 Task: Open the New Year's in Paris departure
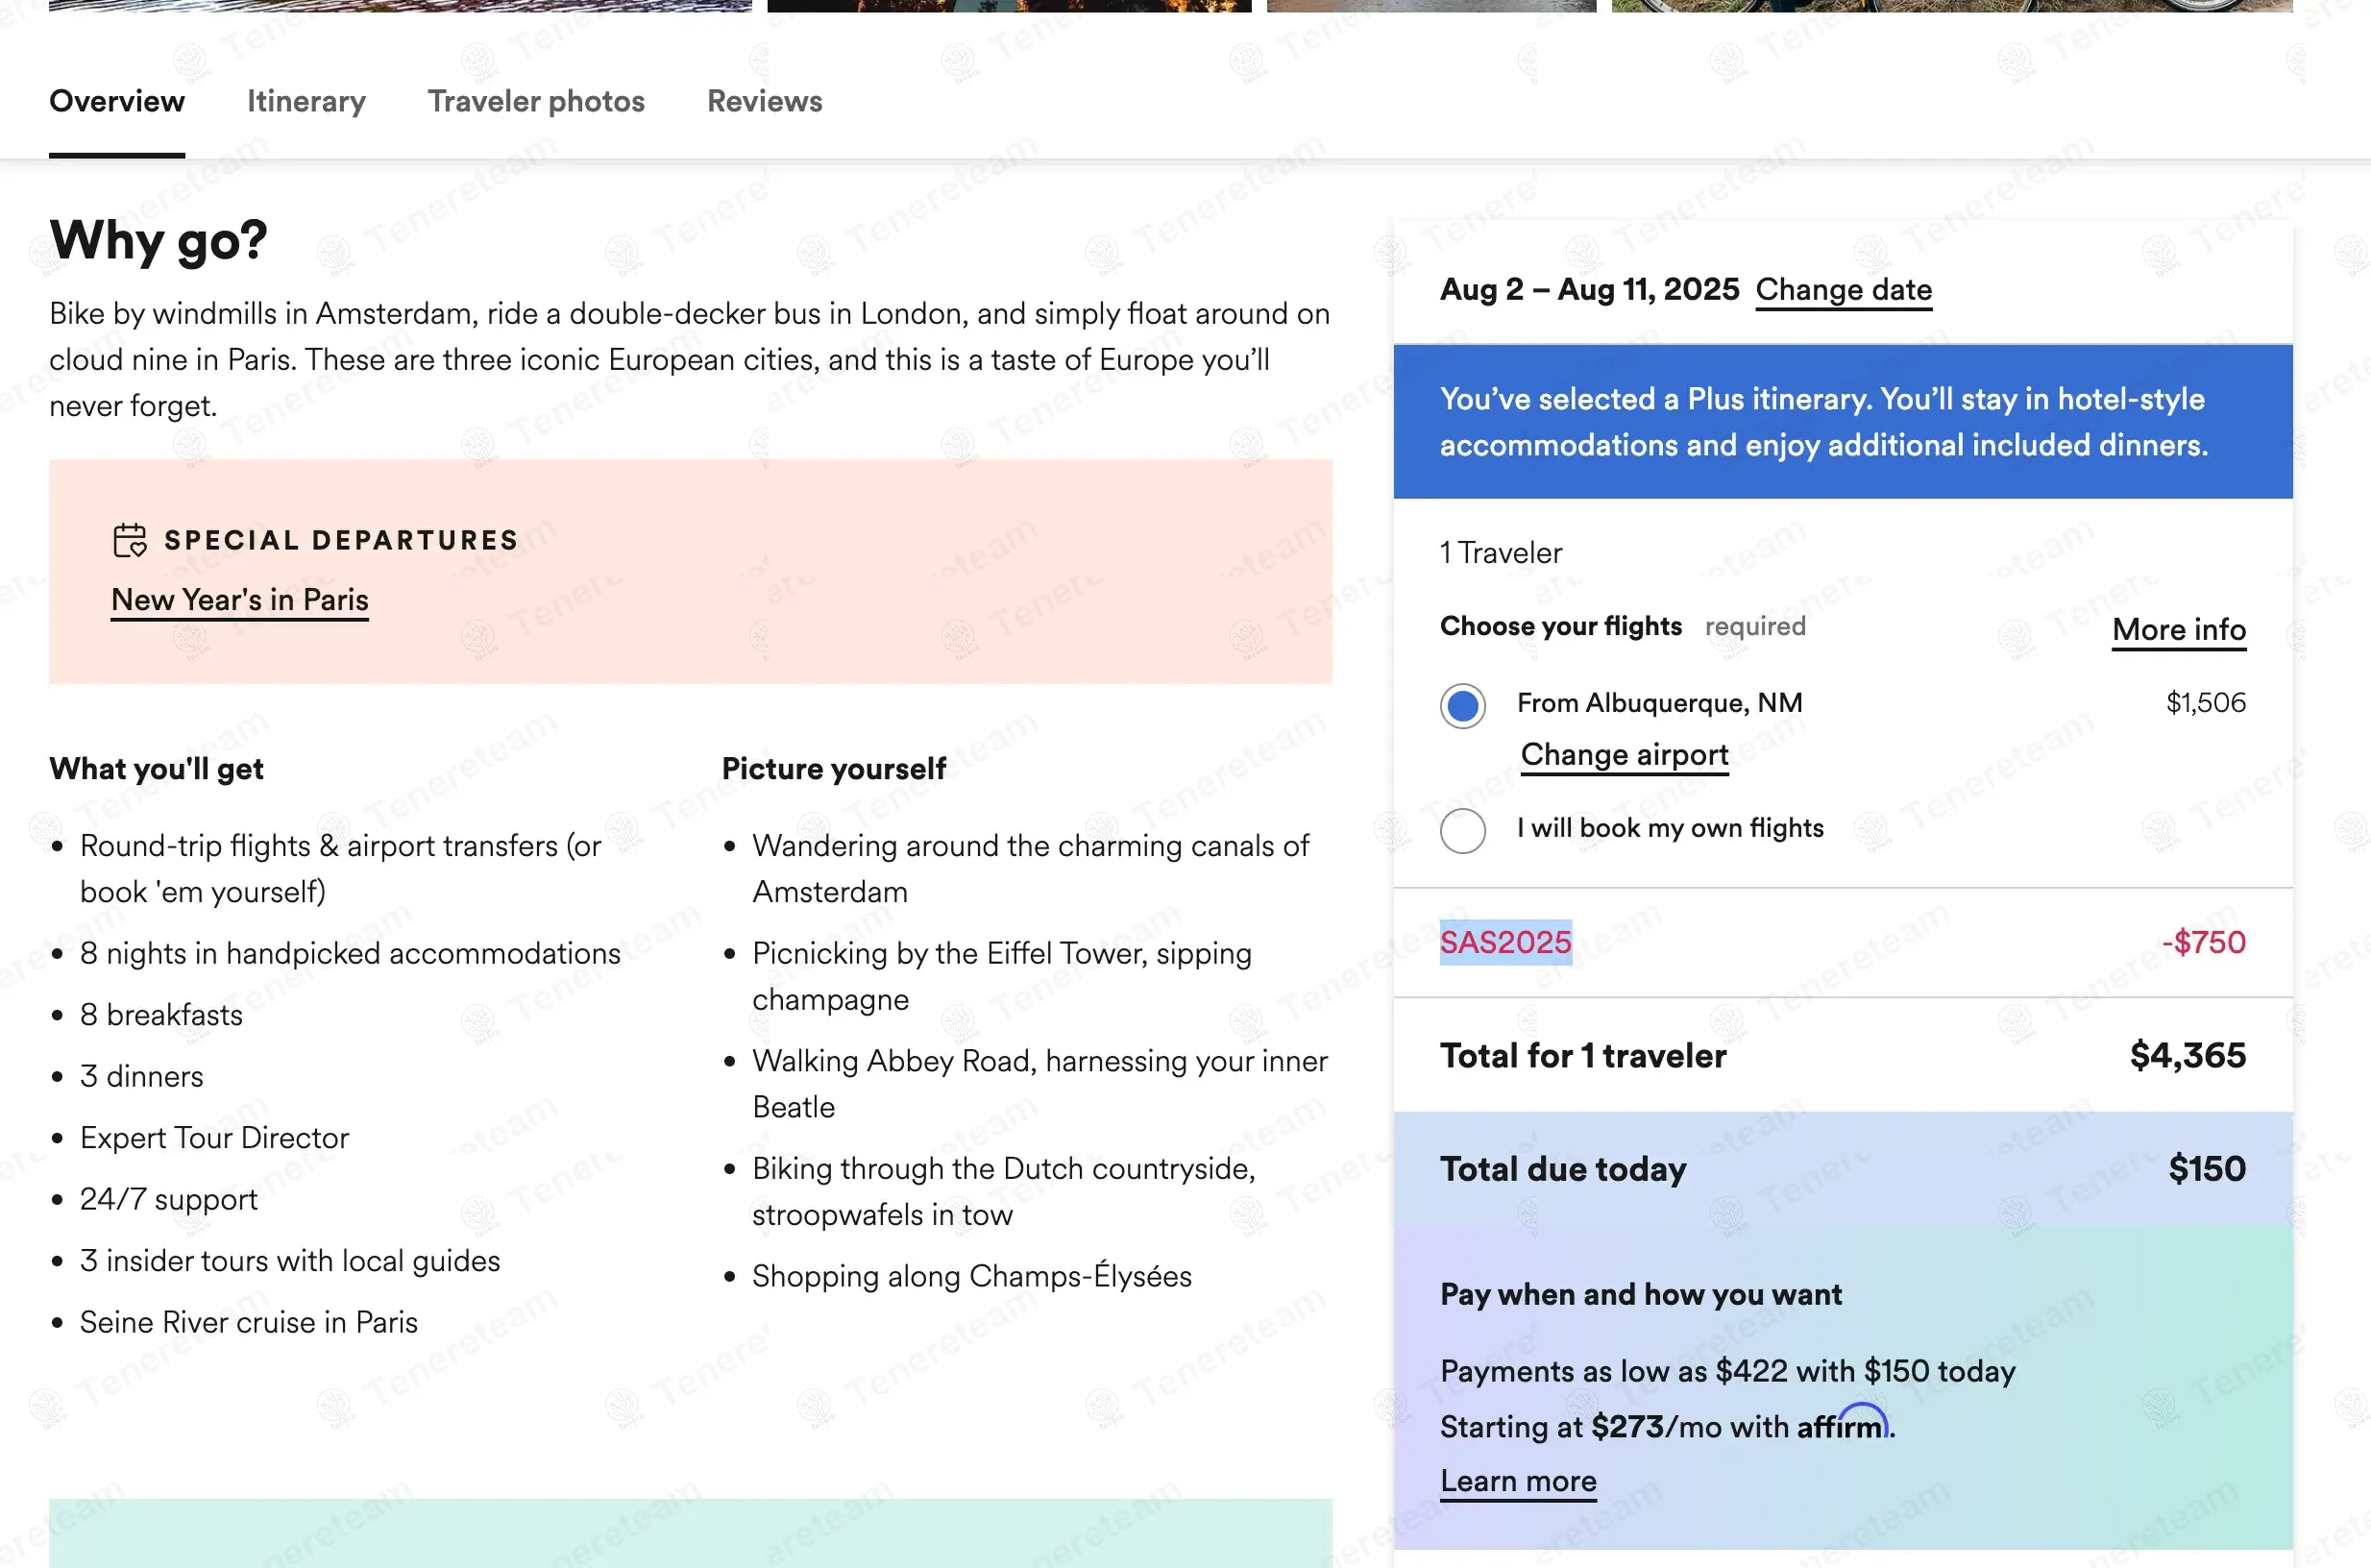240,600
